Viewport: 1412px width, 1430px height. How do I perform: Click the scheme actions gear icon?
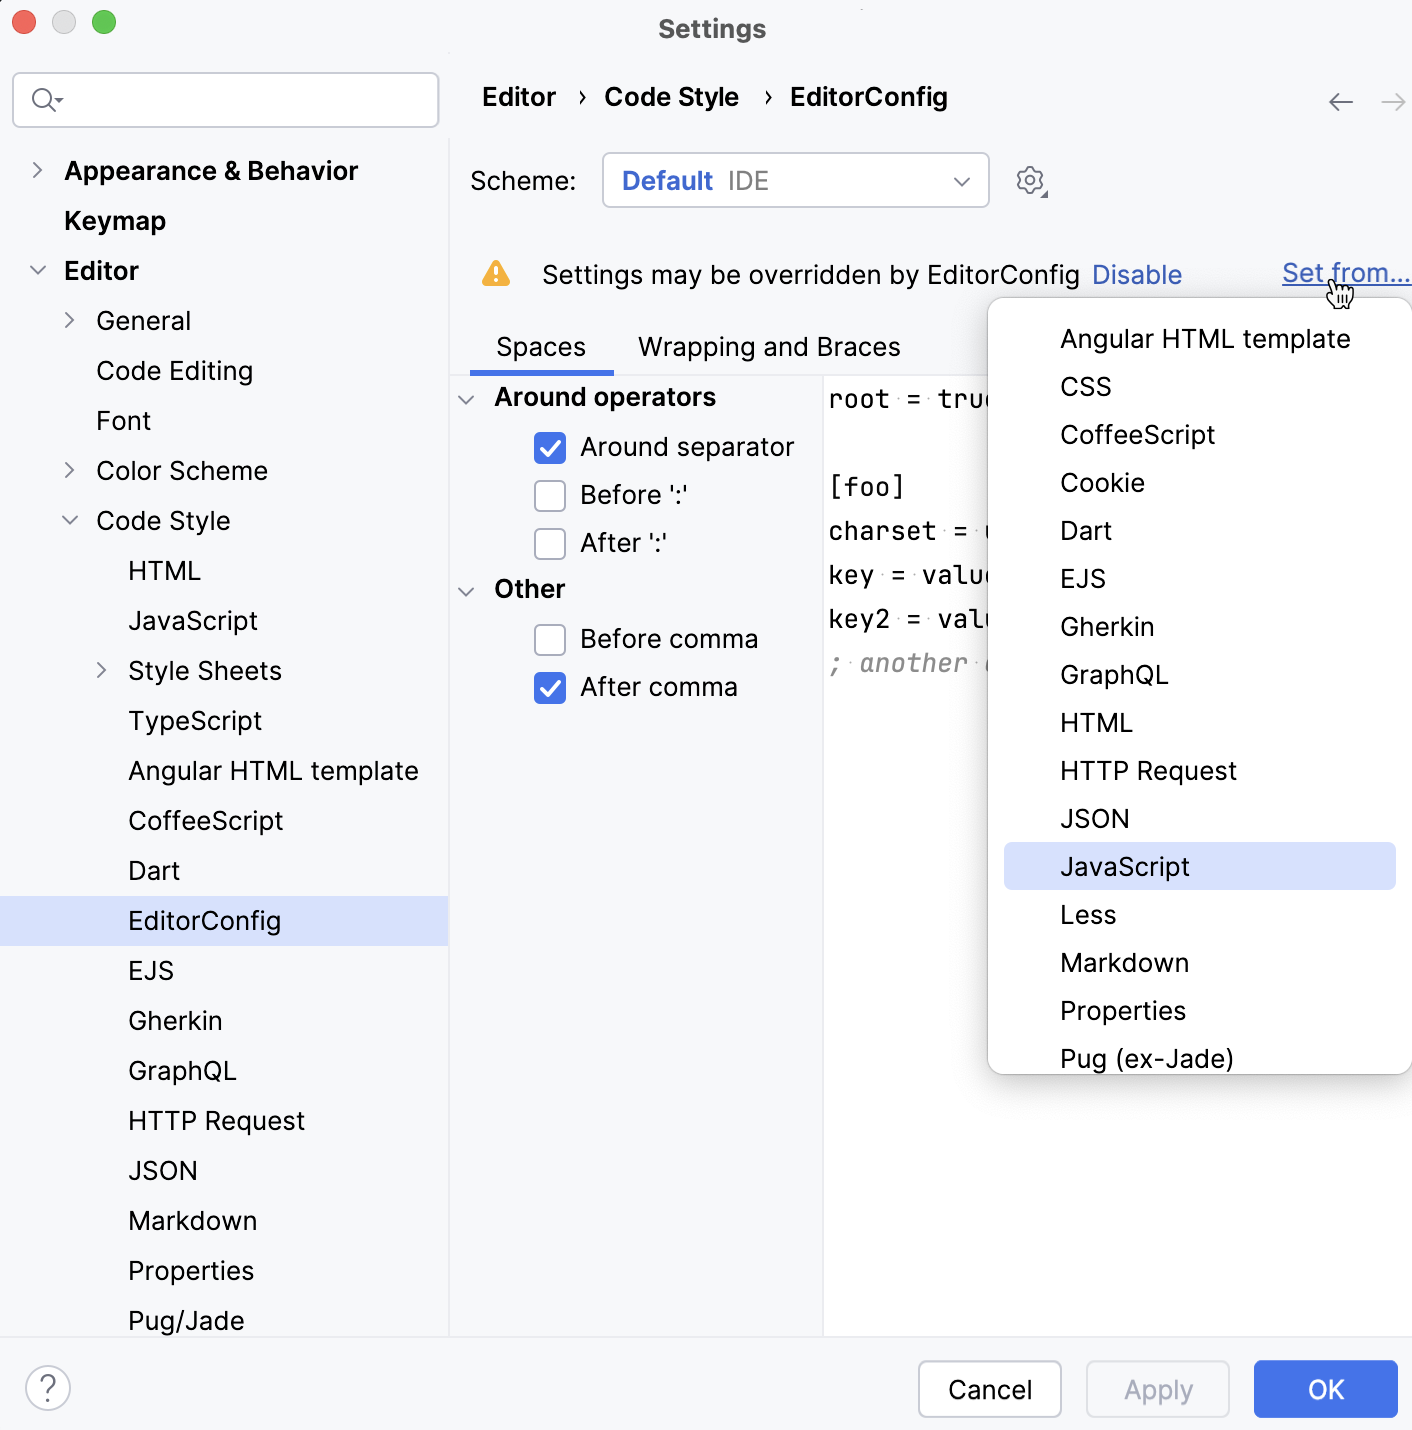coord(1030,181)
